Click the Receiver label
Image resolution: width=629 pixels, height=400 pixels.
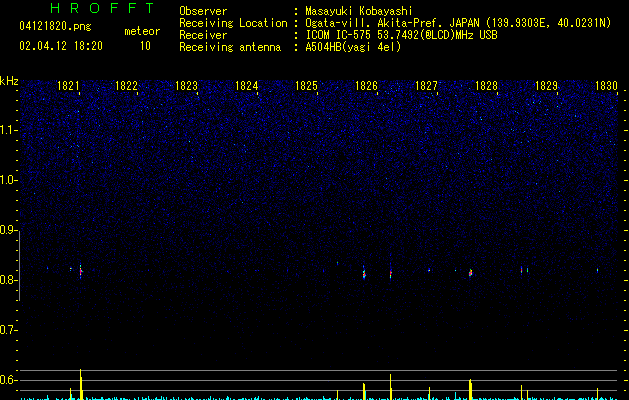[203, 35]
